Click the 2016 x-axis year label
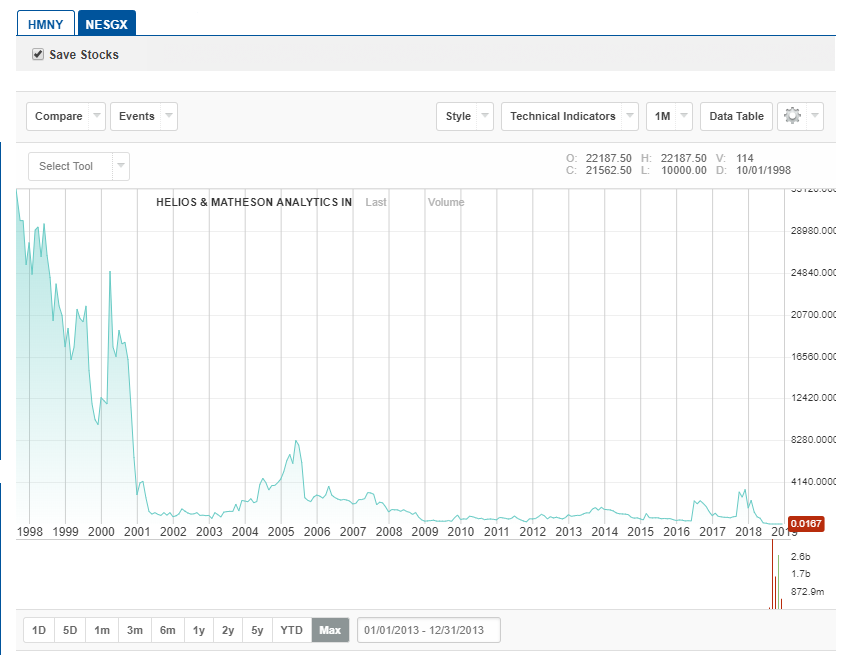This screenshot has height=655, width=851. click(677, 532)
